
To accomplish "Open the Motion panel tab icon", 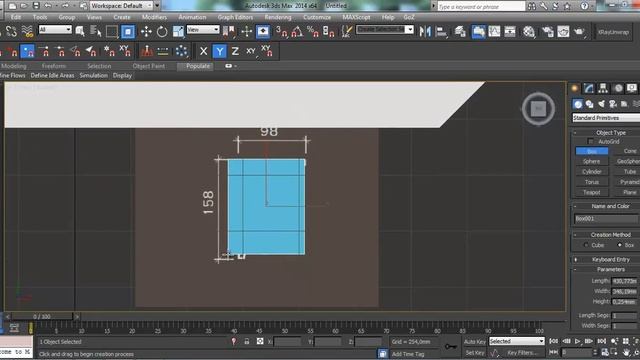I will pyautogui.click(x=618, y=88).
